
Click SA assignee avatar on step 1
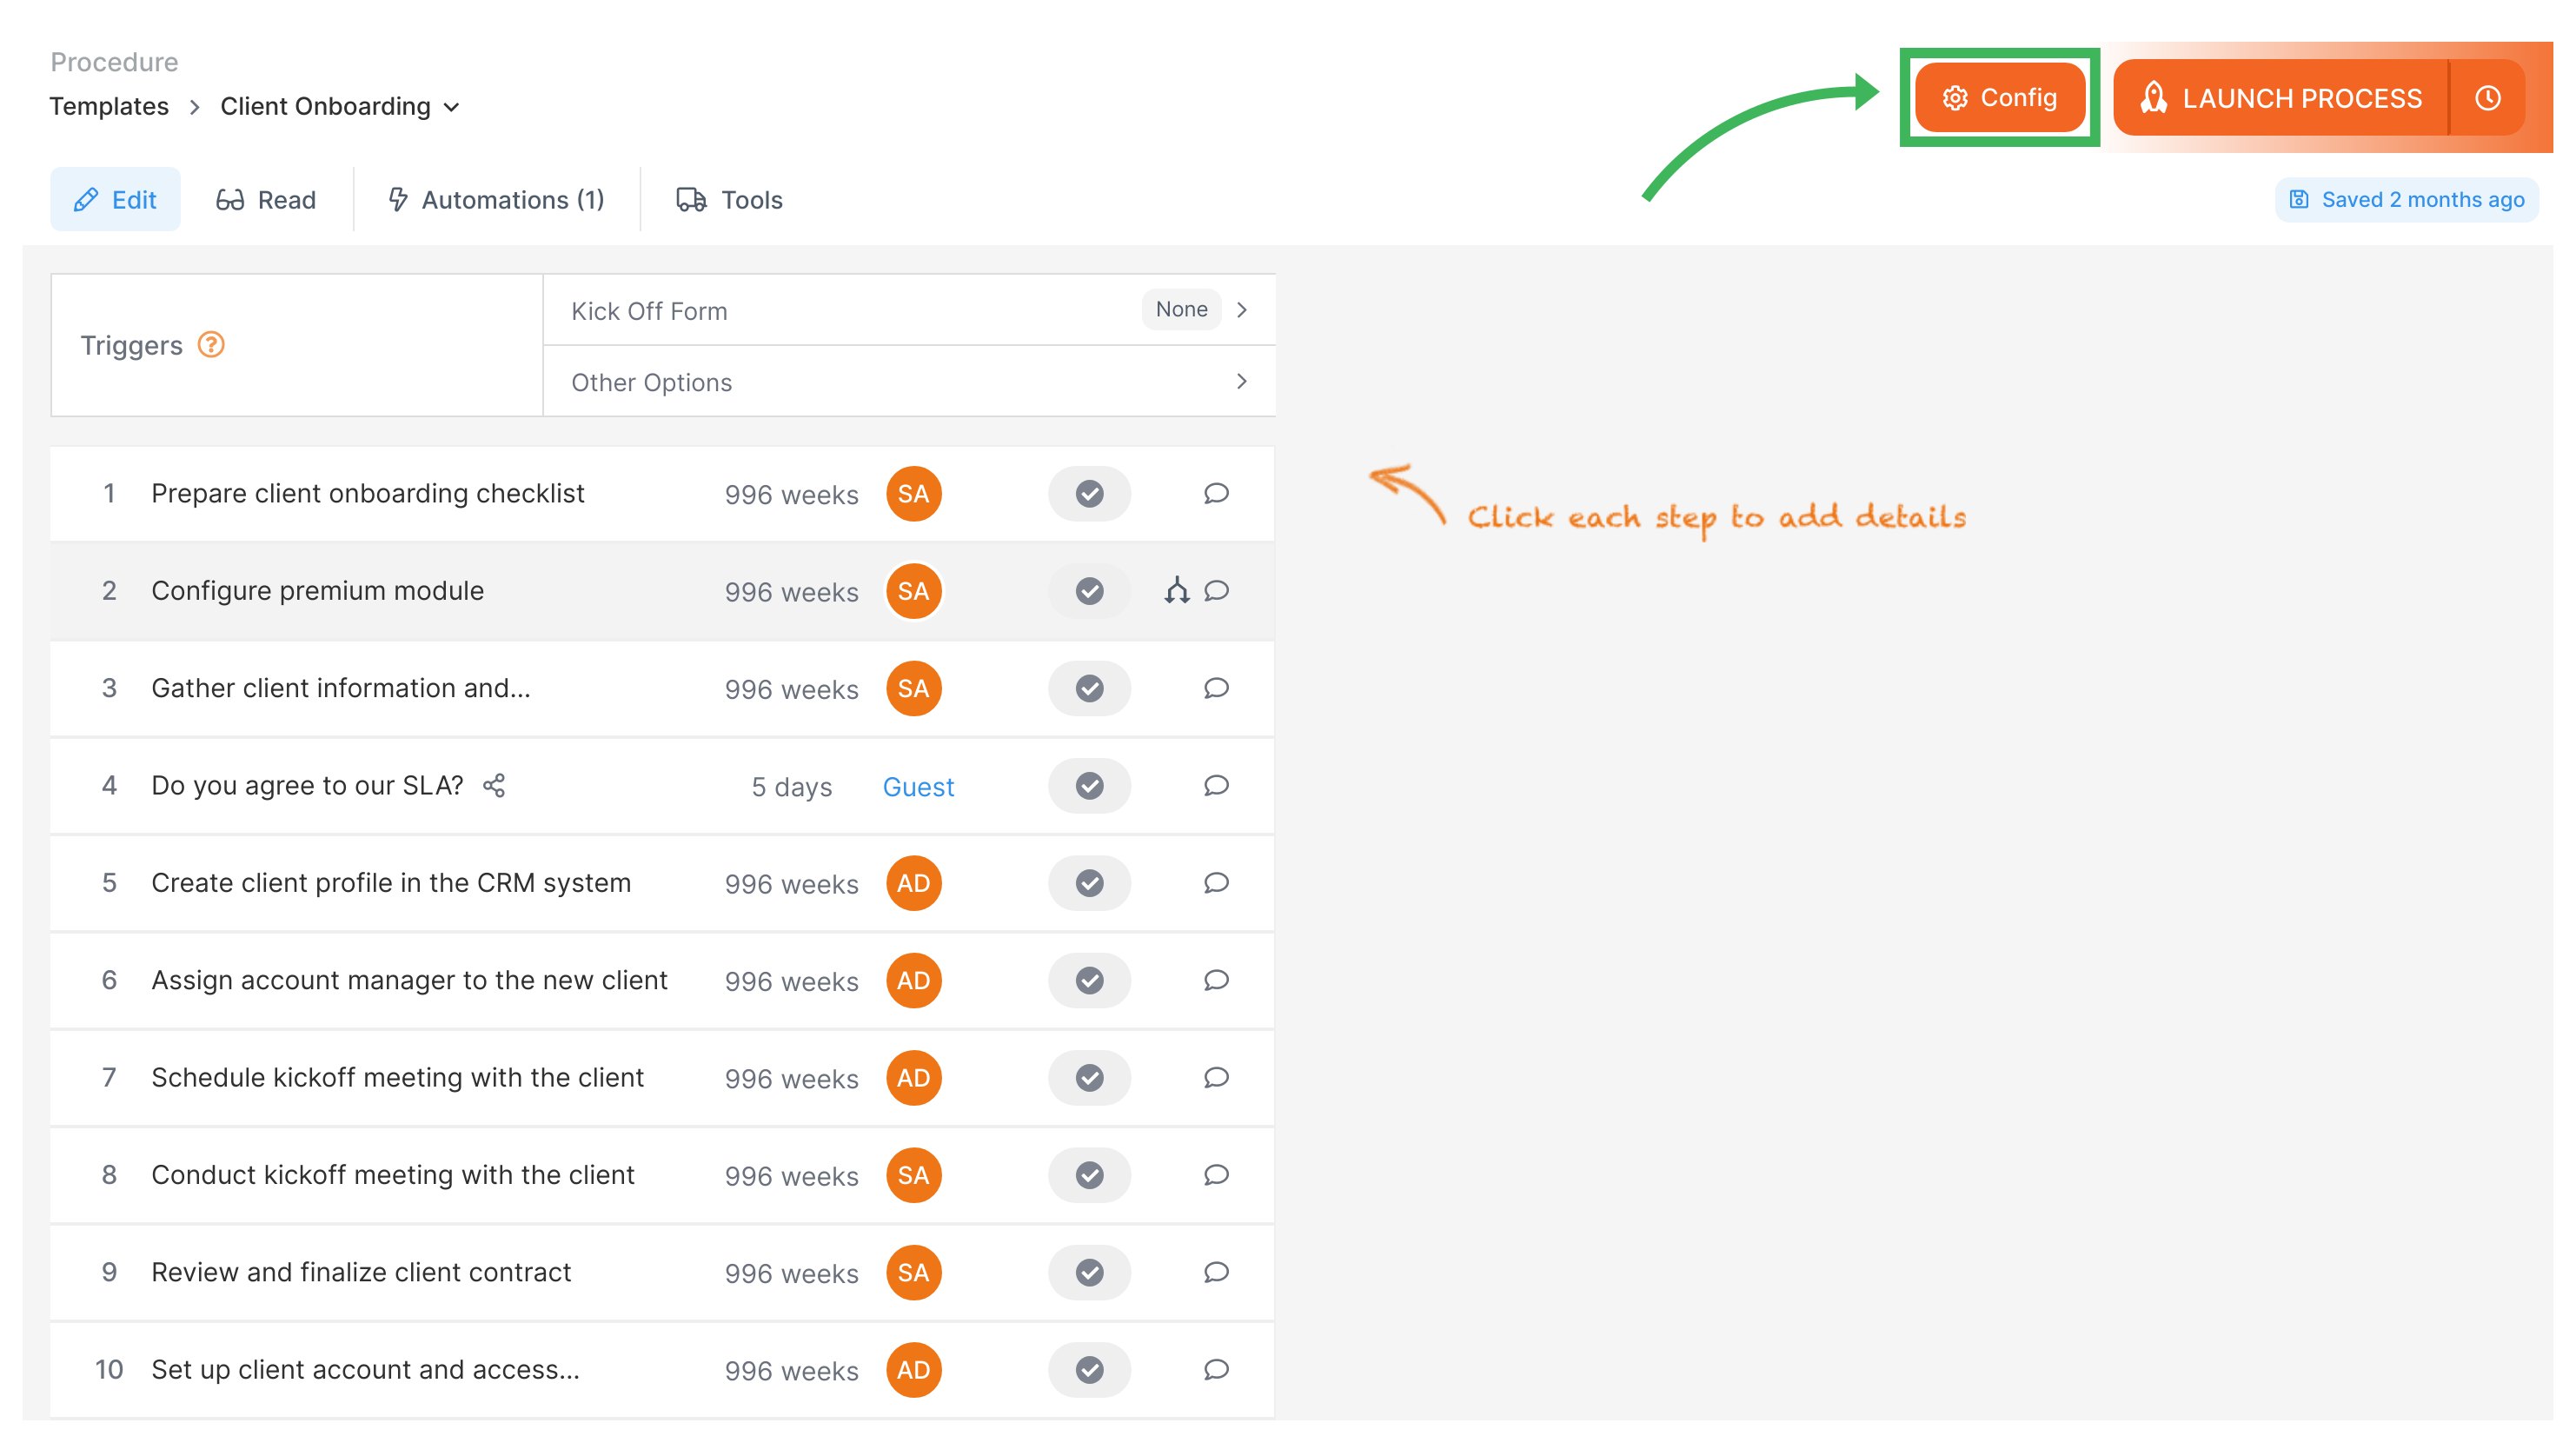tap(913, 494)
